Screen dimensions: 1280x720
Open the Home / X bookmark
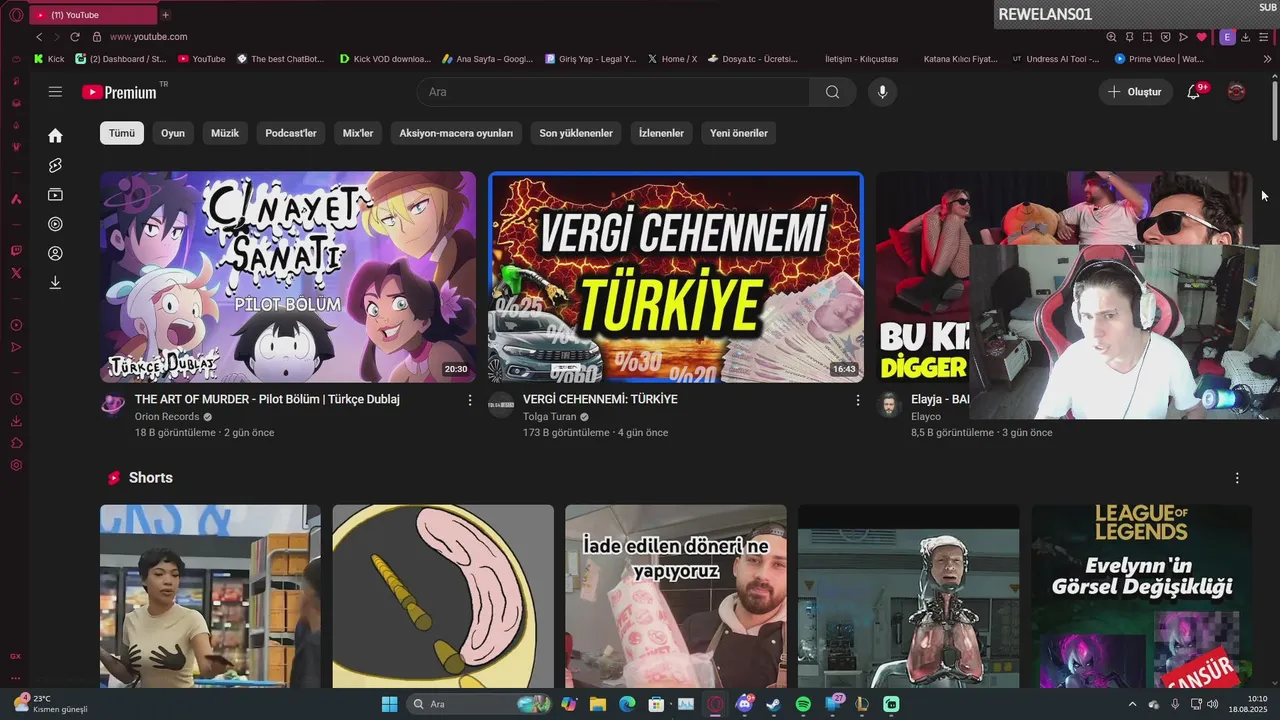672,59
